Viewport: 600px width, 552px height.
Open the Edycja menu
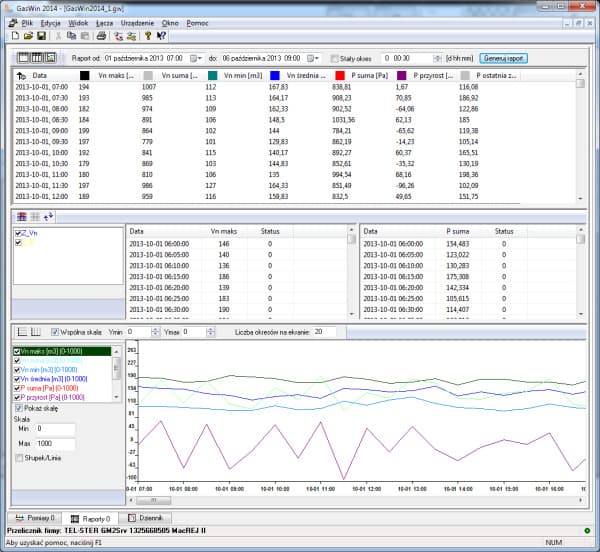tap(51, 23)
